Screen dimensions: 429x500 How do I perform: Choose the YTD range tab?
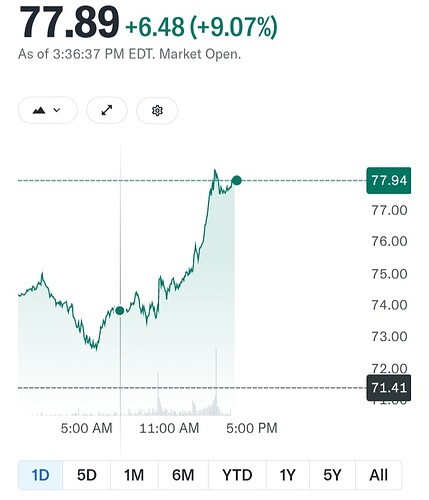[237, 475]
